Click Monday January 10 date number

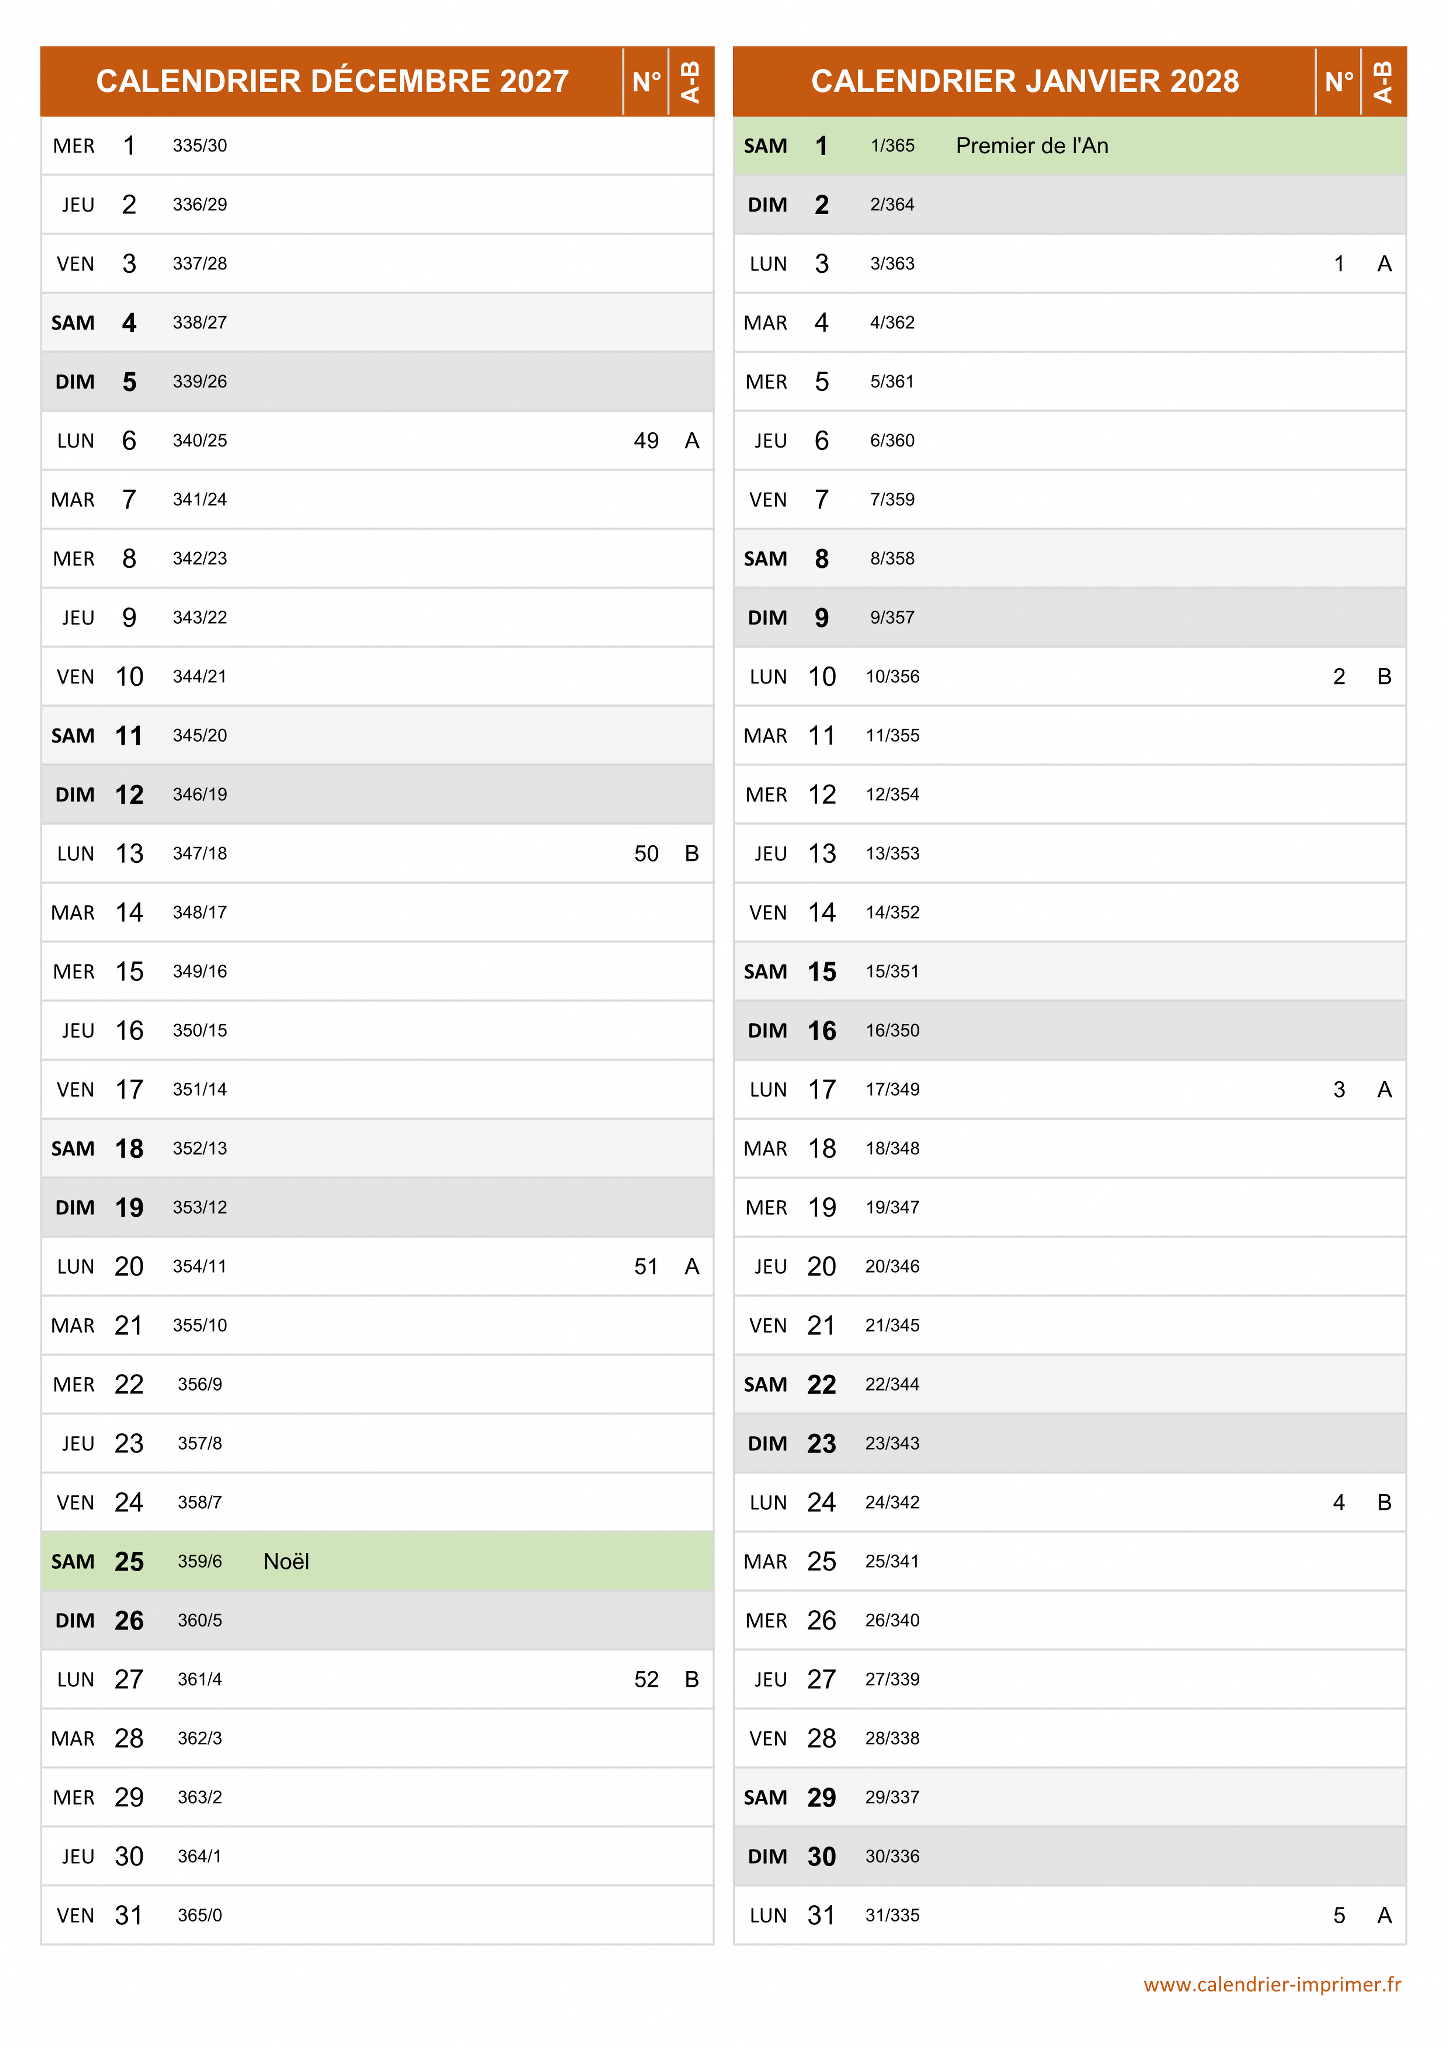click(822, 677)
